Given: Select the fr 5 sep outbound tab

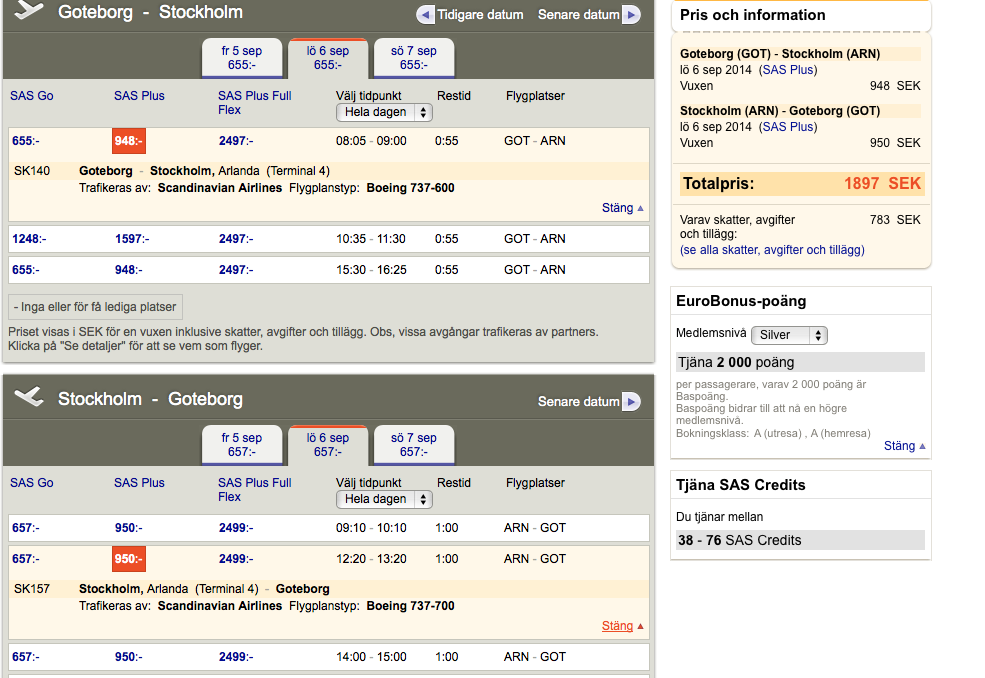Looking at the screenshot, I should click(241, 58).
